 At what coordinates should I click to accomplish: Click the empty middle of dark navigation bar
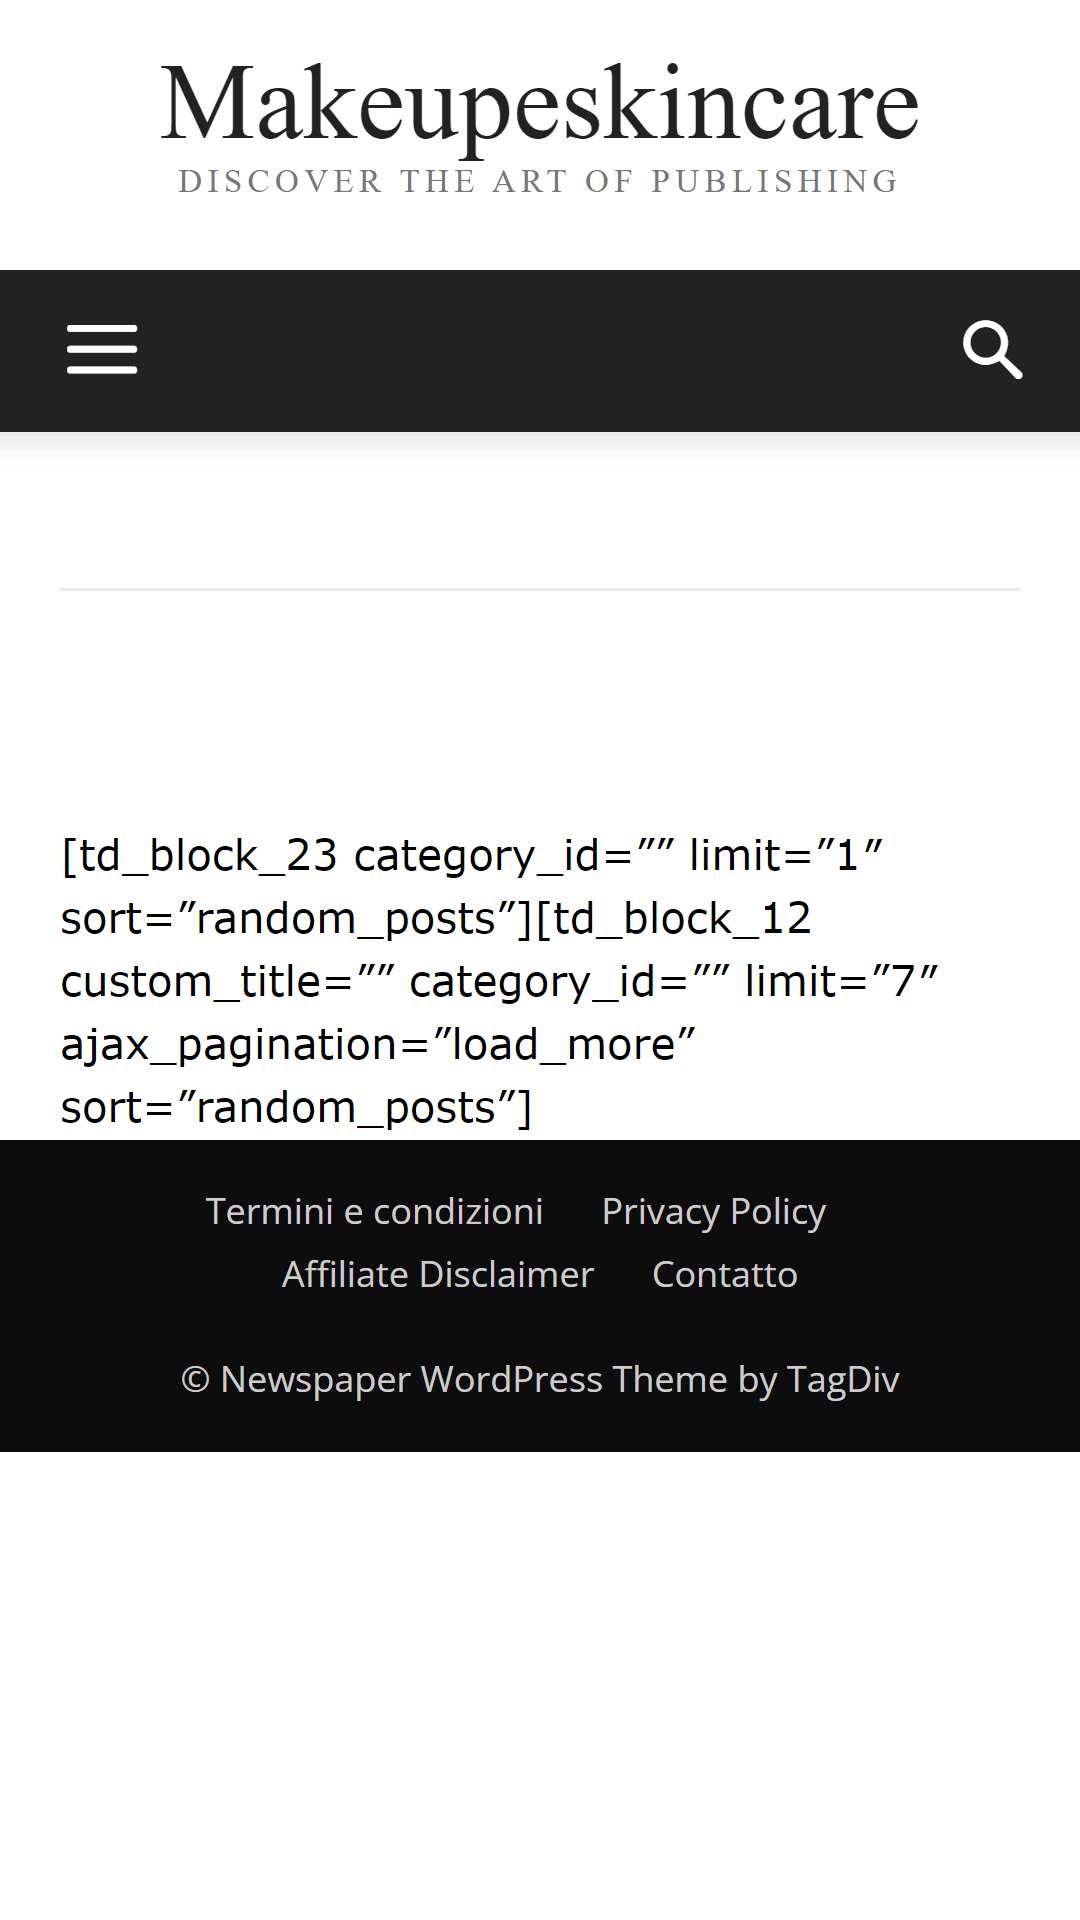(540, 351)
